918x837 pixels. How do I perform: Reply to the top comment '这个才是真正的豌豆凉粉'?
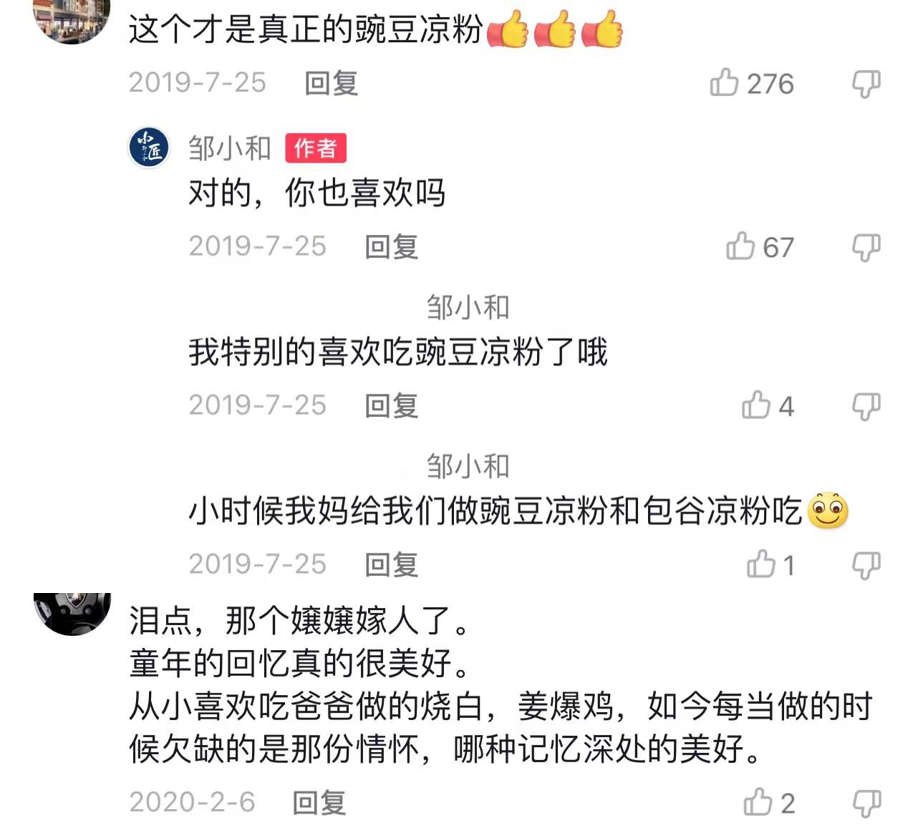[331, 83]
